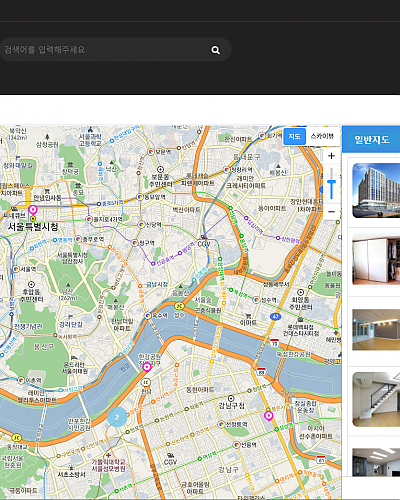
Task: Click the blue cluster marker labeled 2
Action: 117,417
